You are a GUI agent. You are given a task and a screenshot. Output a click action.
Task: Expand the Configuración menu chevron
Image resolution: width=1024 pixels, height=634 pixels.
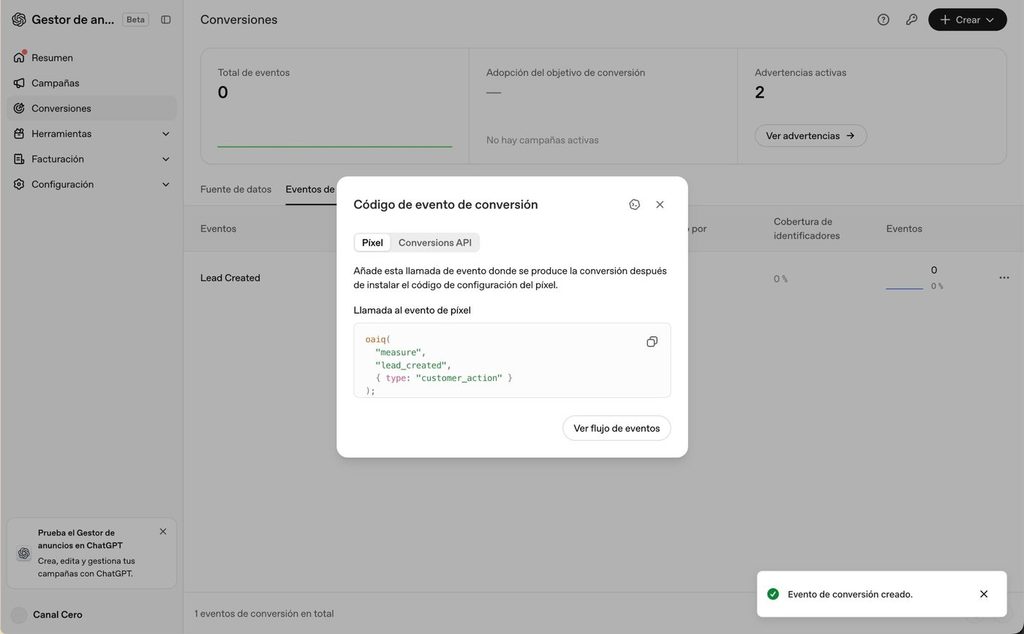click(x=166, y=185)
